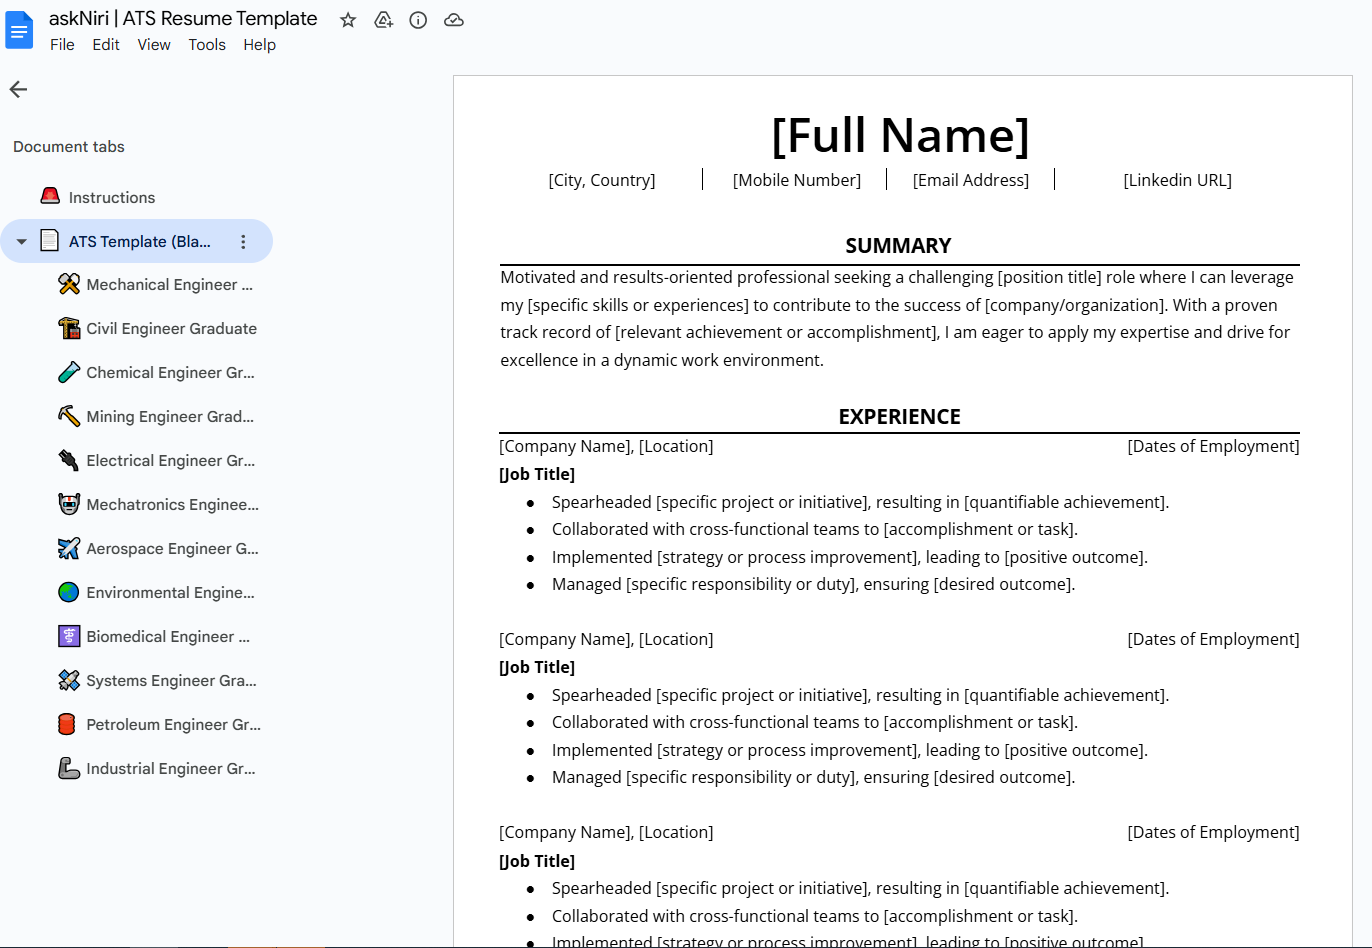Click the Systems Engineer satellite icon

(68, 680)
